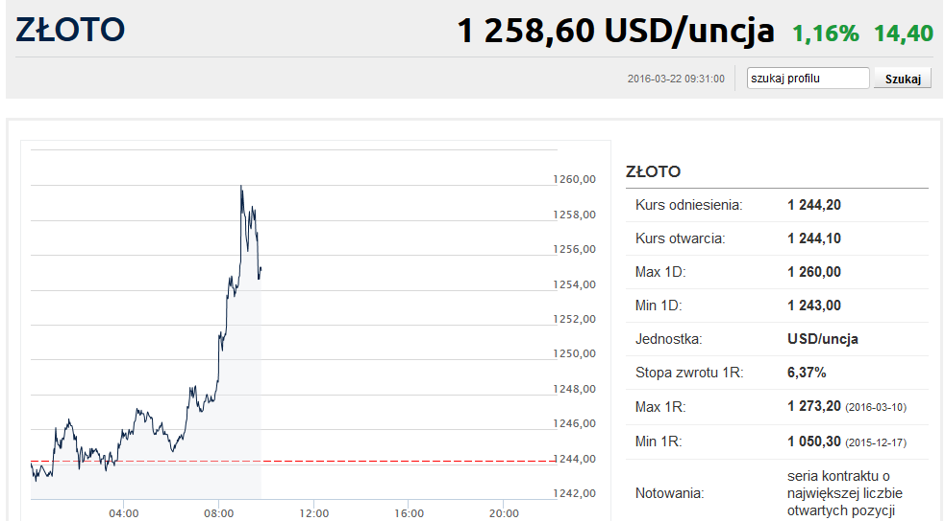Click the green 1,16% change value
945x521 pixels.
tap(825, 34)
